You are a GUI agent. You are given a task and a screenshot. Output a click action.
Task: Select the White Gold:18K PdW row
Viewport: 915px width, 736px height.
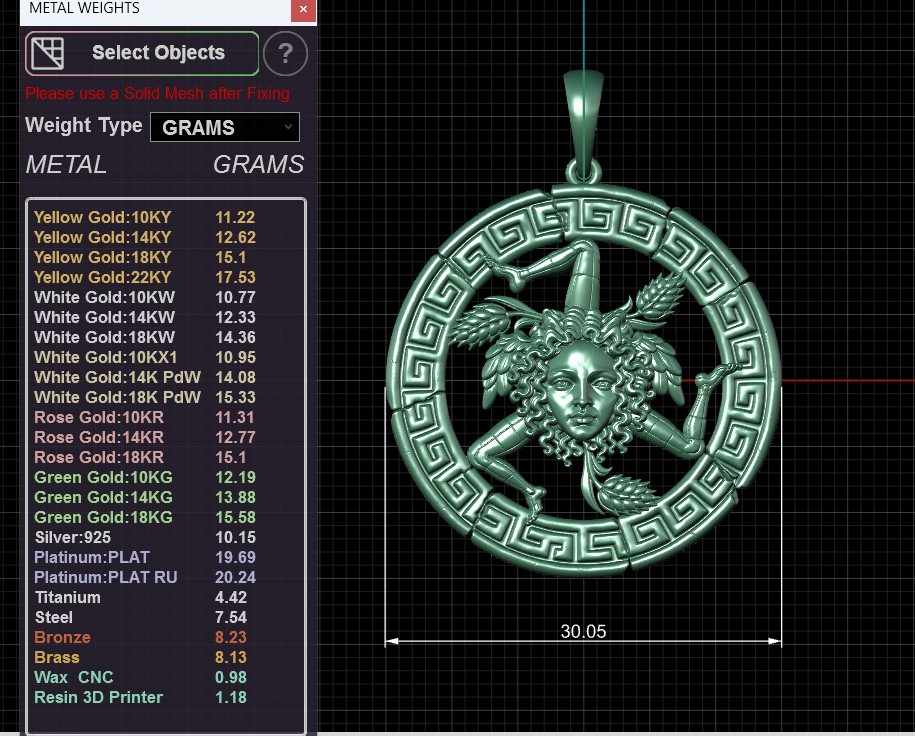[144, 397]
